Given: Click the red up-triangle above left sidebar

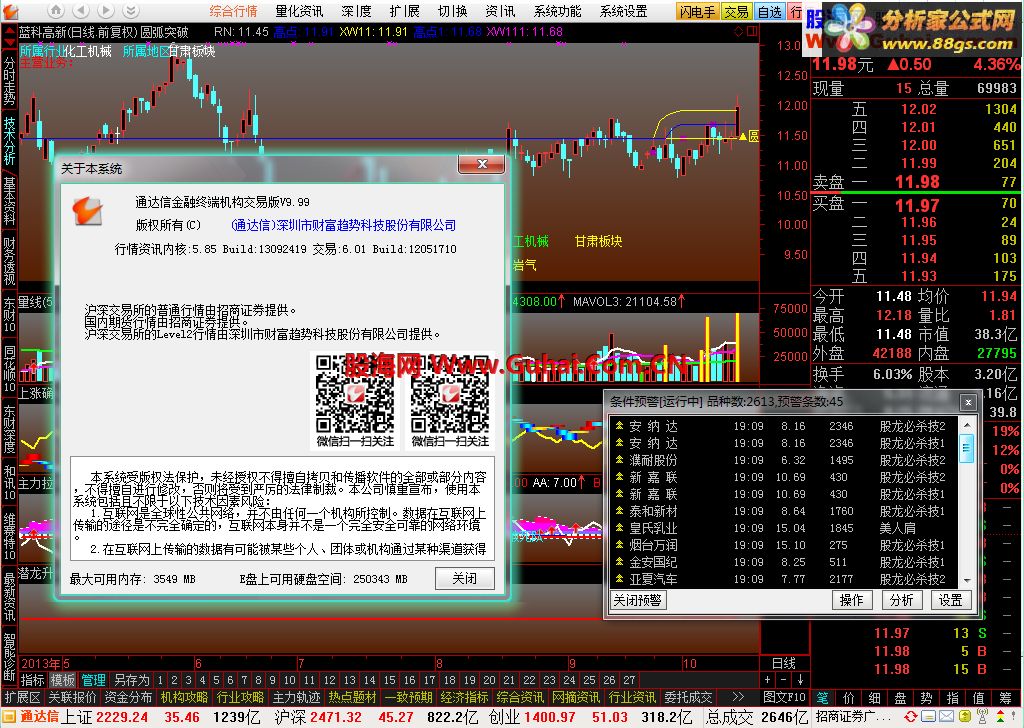Looking at the screenshot, I should [9, 31].
